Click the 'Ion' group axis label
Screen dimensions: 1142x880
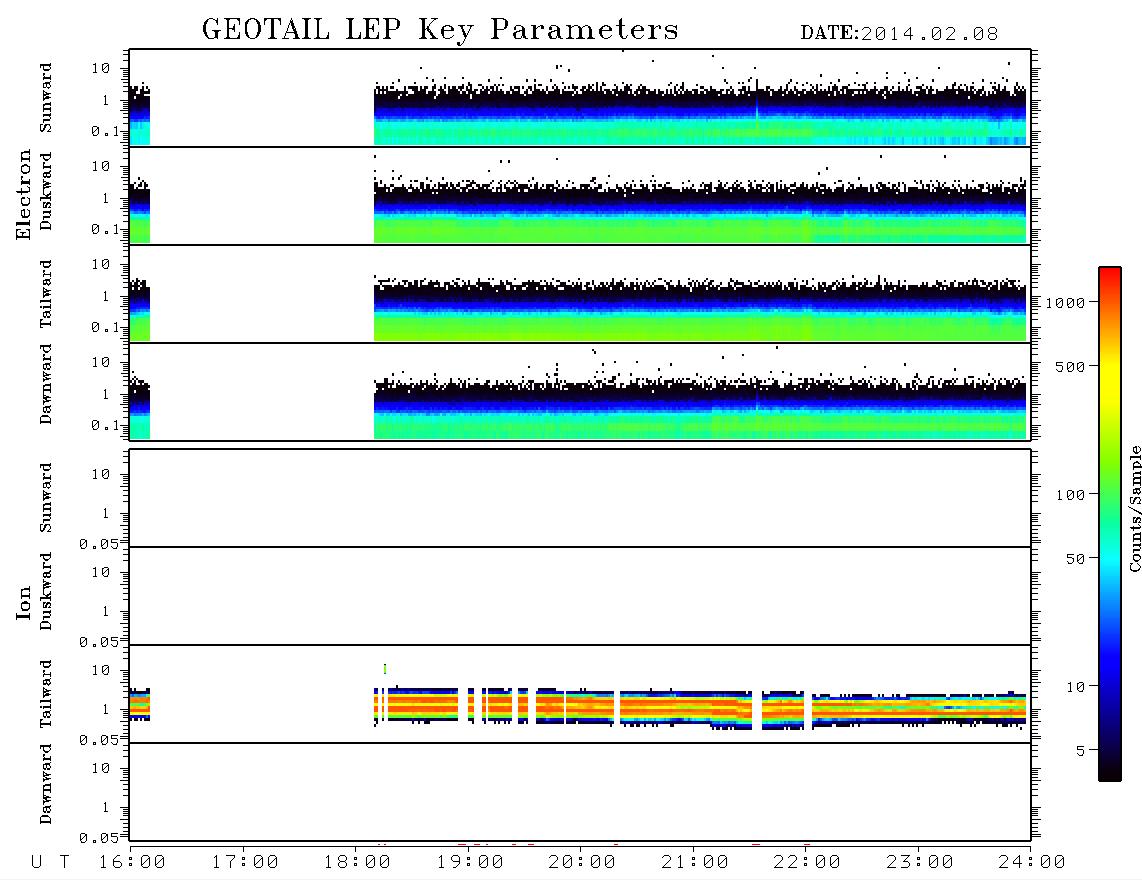(x=23, y=602)
